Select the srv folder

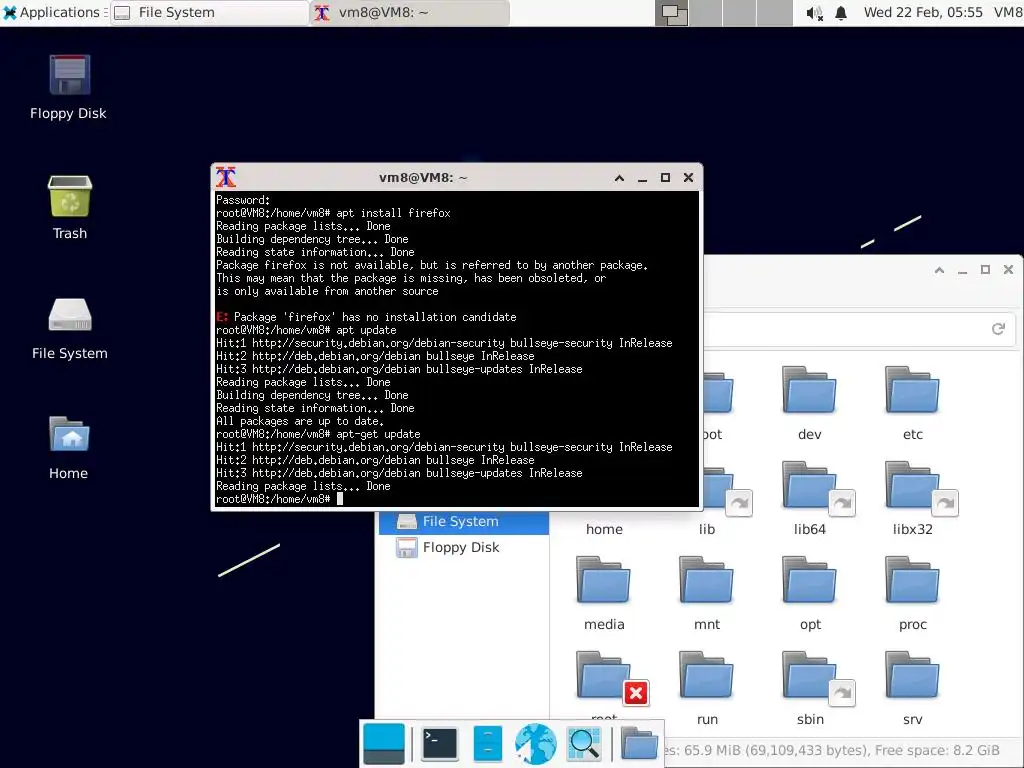click(x=912, y=688)
